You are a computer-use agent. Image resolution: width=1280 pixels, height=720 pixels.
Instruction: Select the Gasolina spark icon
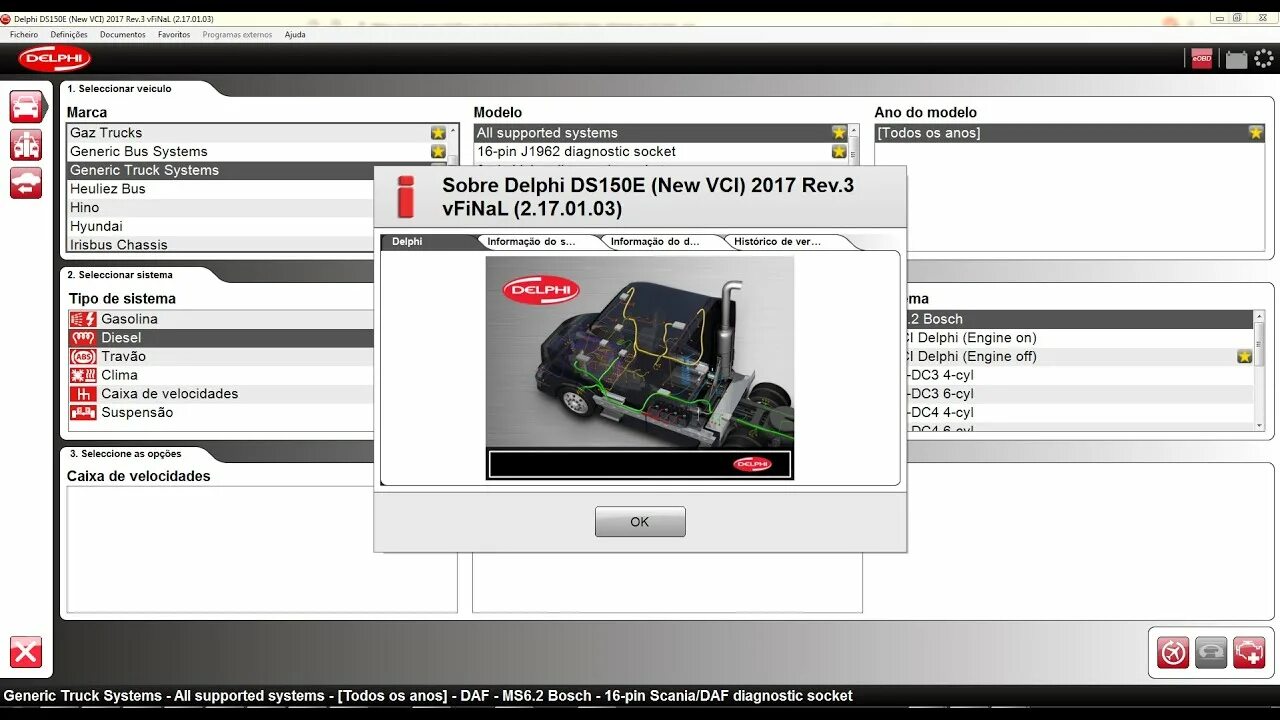click(x=83, y=319)
